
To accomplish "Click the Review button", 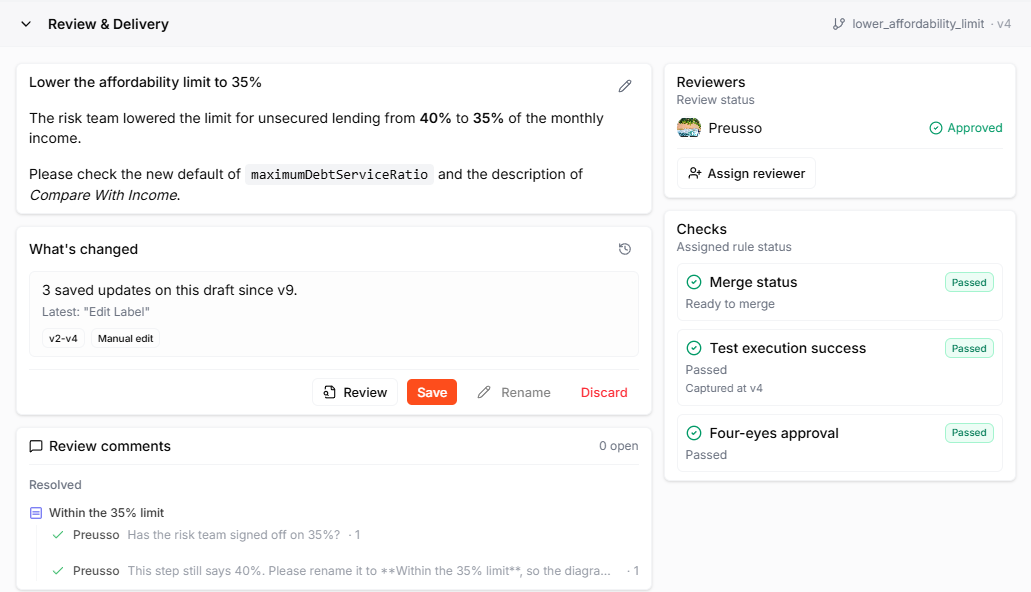I will point(355,393).
